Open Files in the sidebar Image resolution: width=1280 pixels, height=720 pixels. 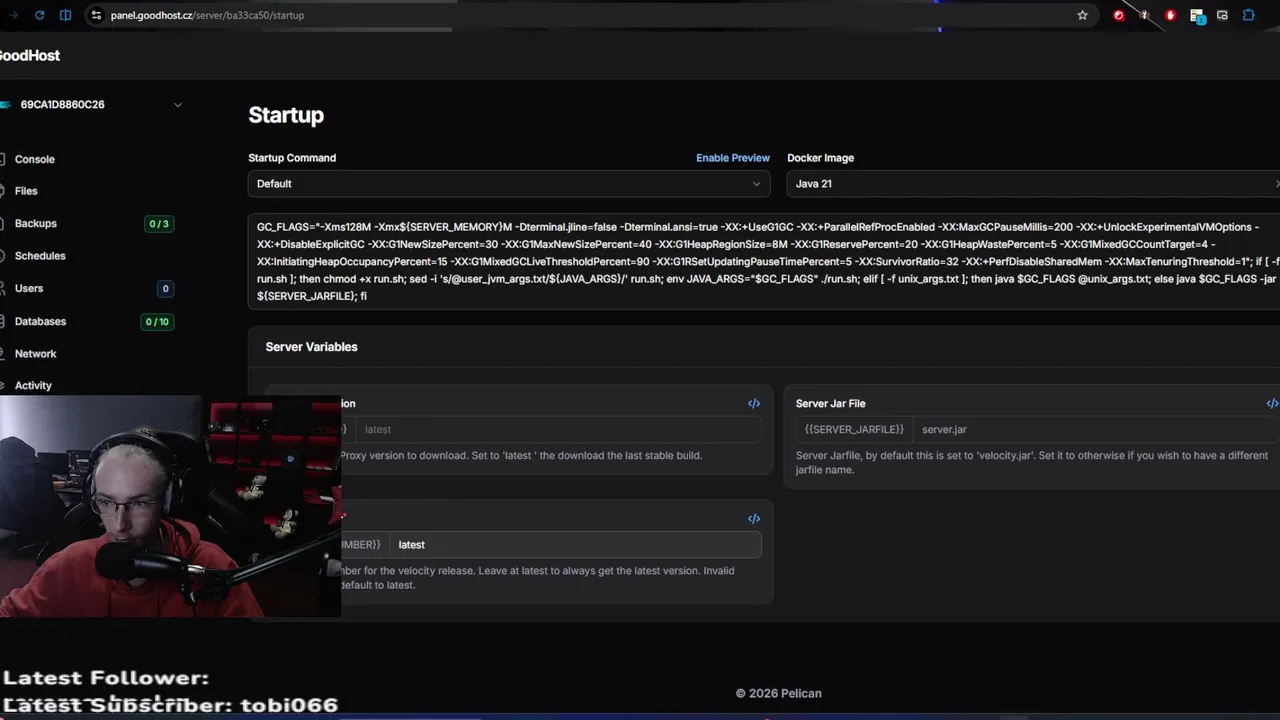point(26,191)
